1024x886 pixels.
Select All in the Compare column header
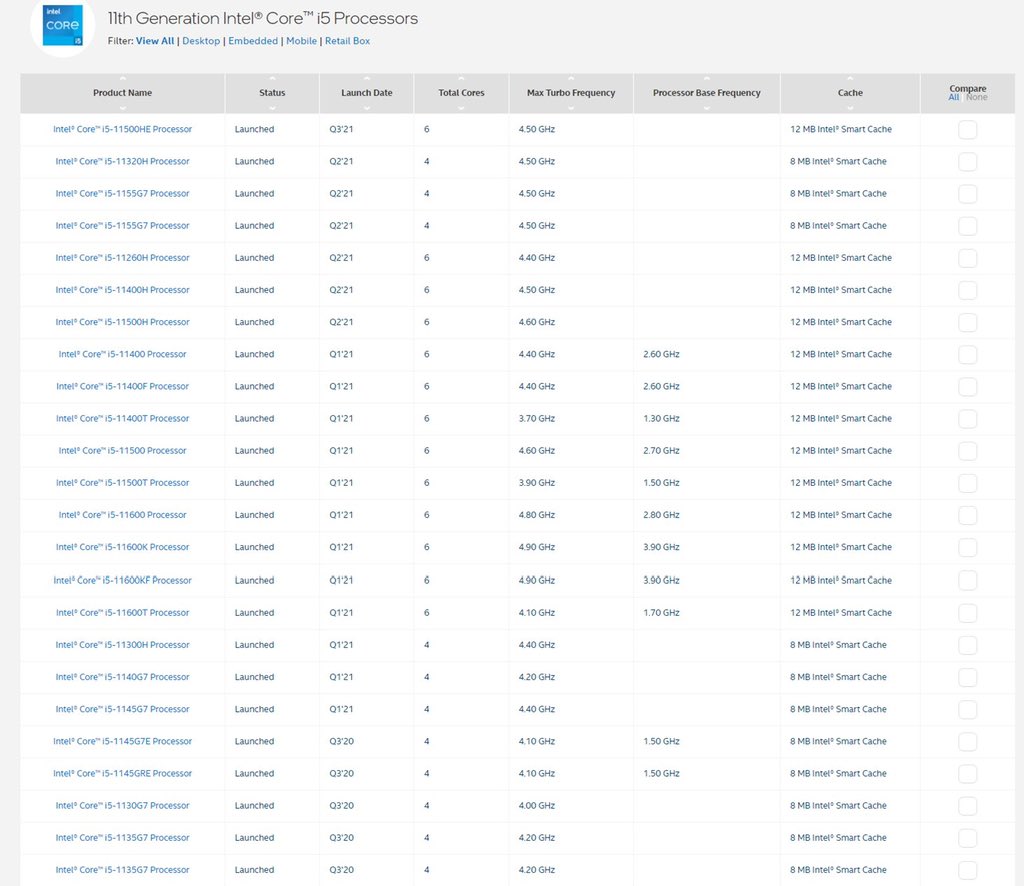pos(953,97)
